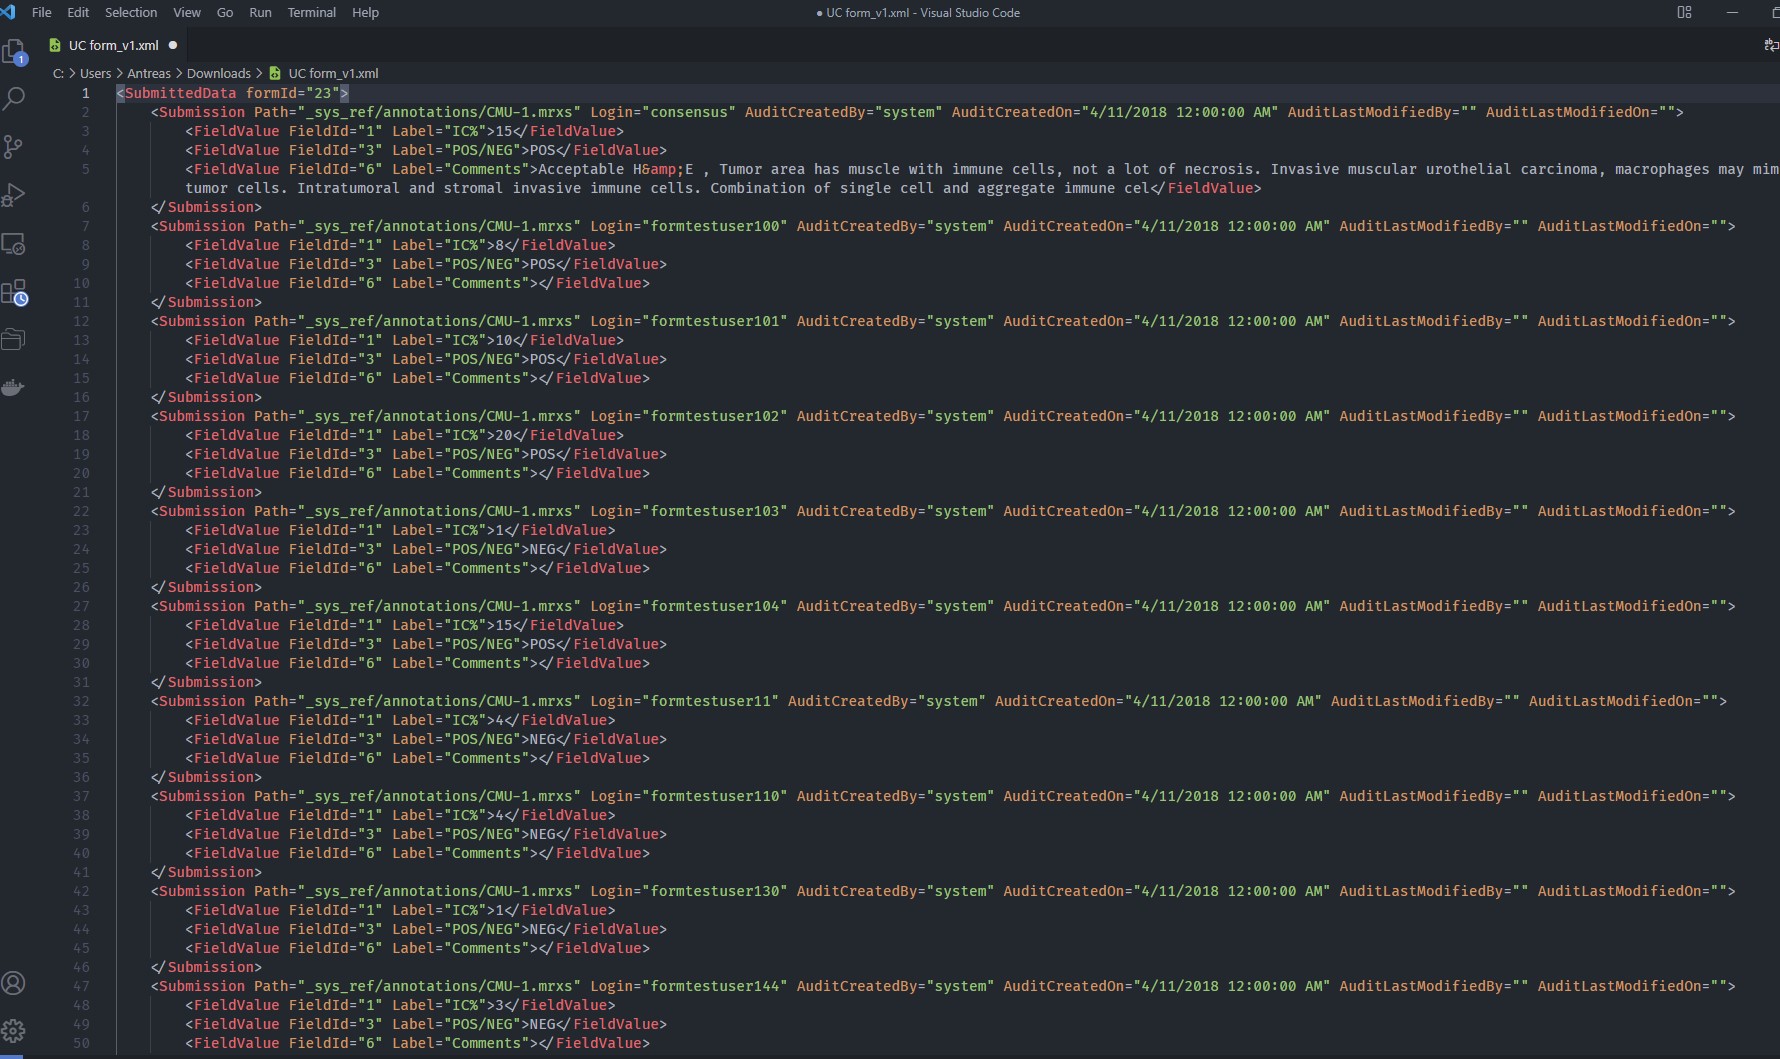The image size is (1780, 1059).
Task: Open the Selection menu
Action: pyautogui.click(x=131, y=13)
